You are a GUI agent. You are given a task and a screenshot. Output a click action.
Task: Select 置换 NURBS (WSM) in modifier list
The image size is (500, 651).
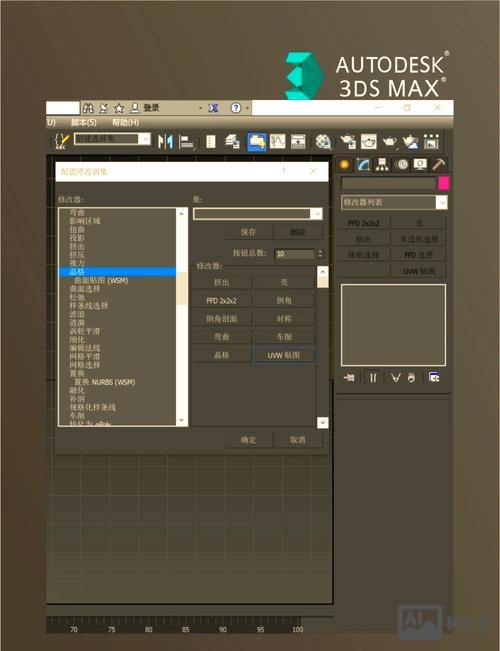[x=104, y=382]
